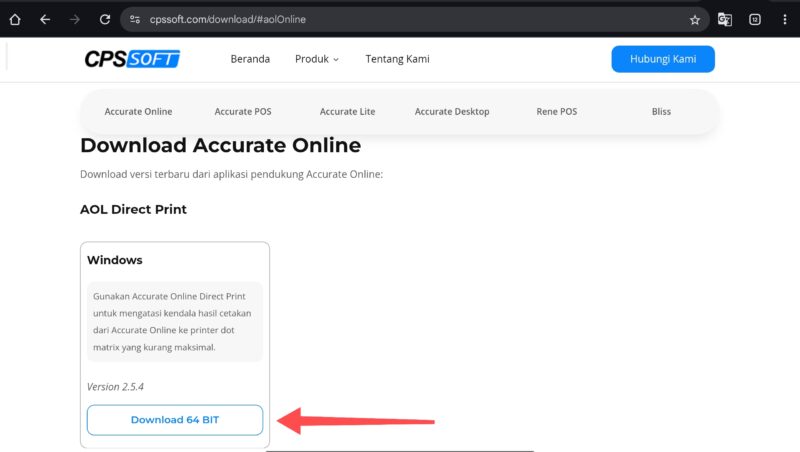Reload the current page
This screenshot has height=452, width=800.
click(105, 19)
